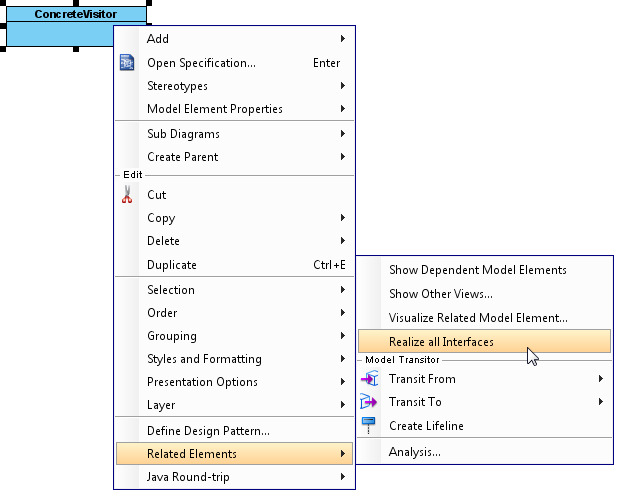Click the Java Round-trip submenu arrow
Viewport: 617px width, 490px height.
(x=343, y=477)
